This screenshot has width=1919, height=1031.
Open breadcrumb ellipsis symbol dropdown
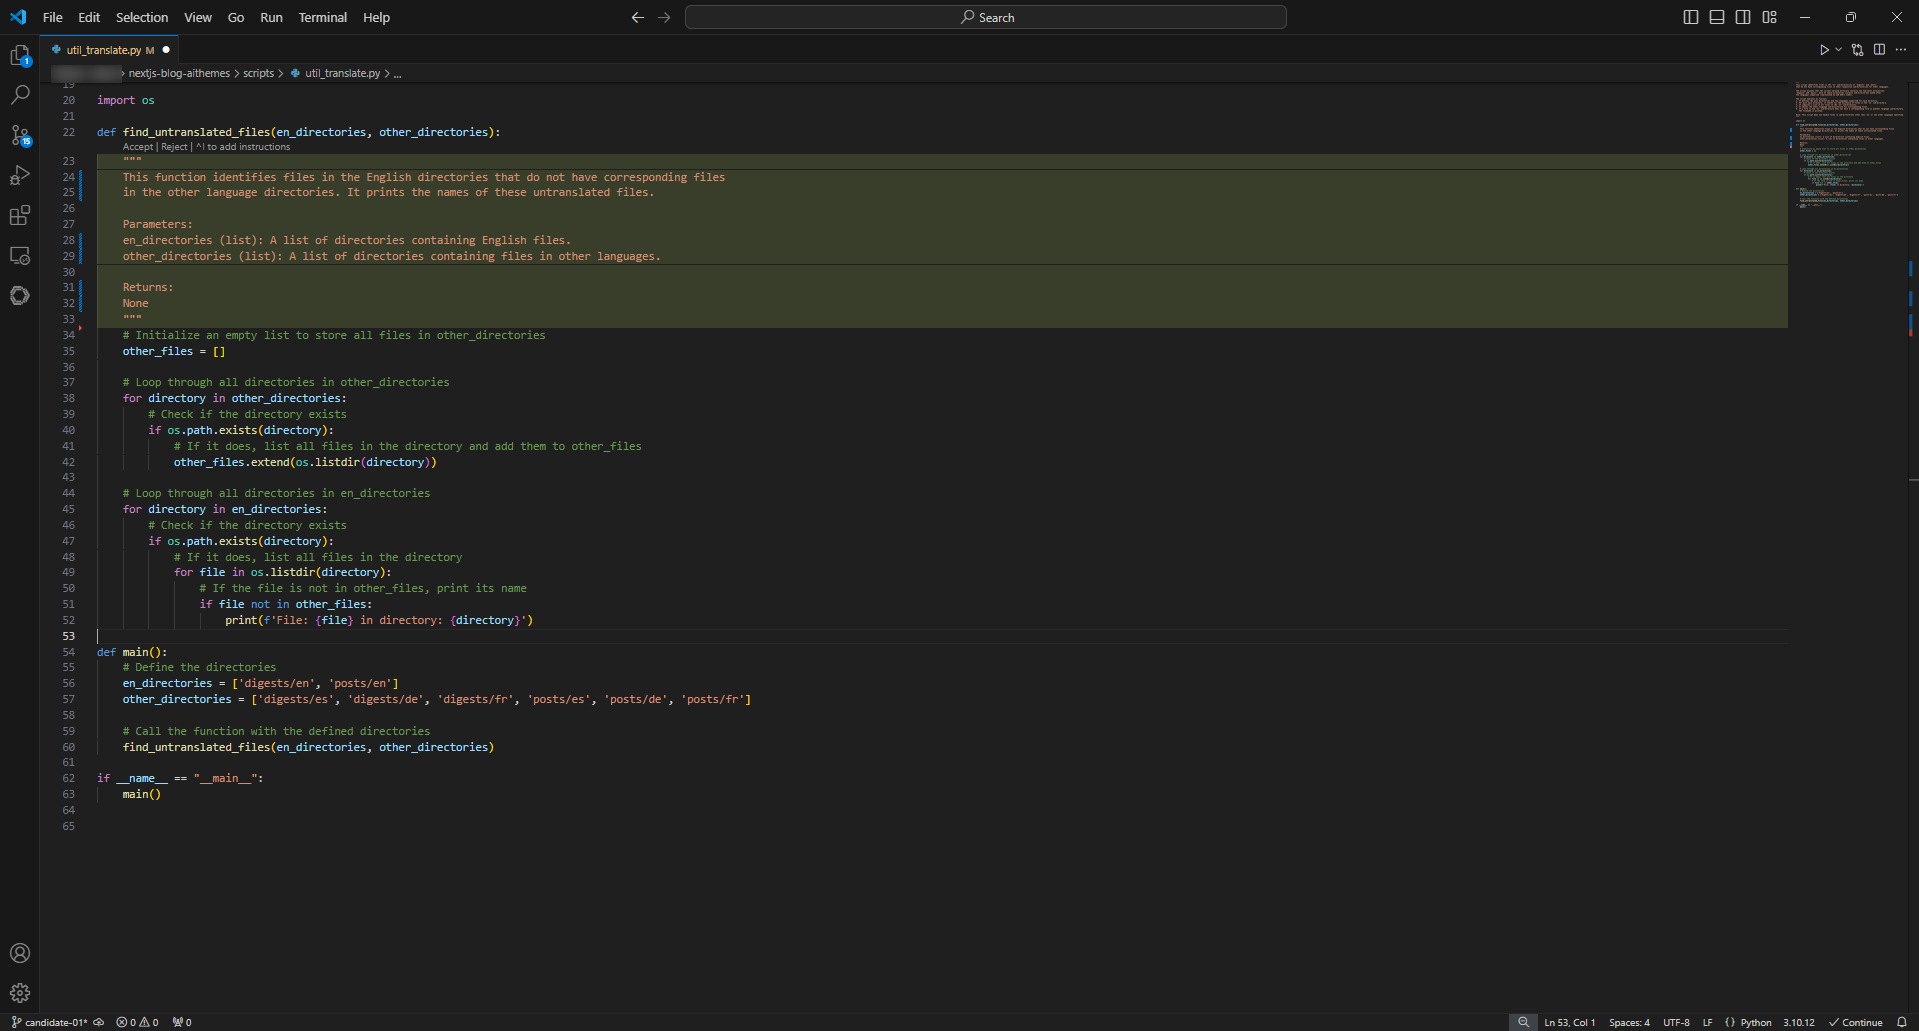(397, 73)
